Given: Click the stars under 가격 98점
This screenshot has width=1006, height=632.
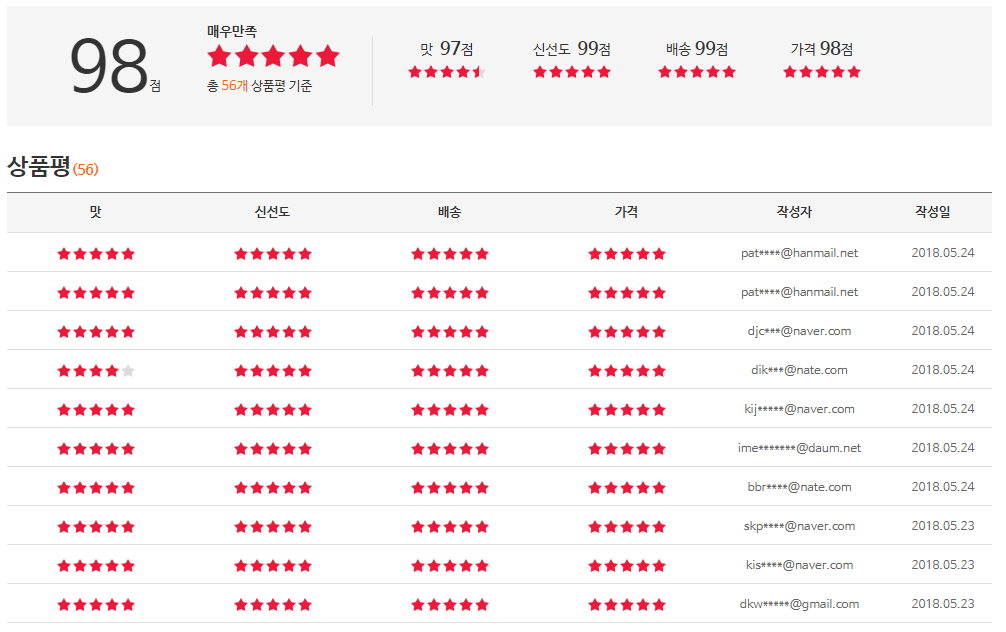Looking at the screenshot, I should click(x=821, y=72).
